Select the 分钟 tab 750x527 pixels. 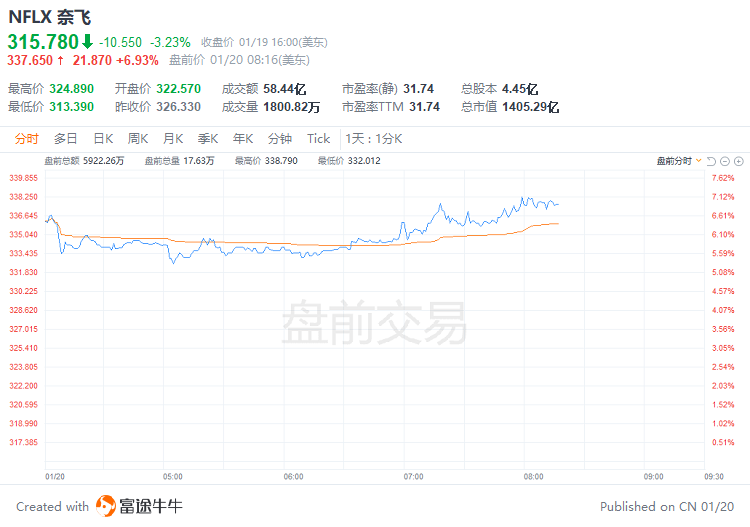click(x=280, y=139)
